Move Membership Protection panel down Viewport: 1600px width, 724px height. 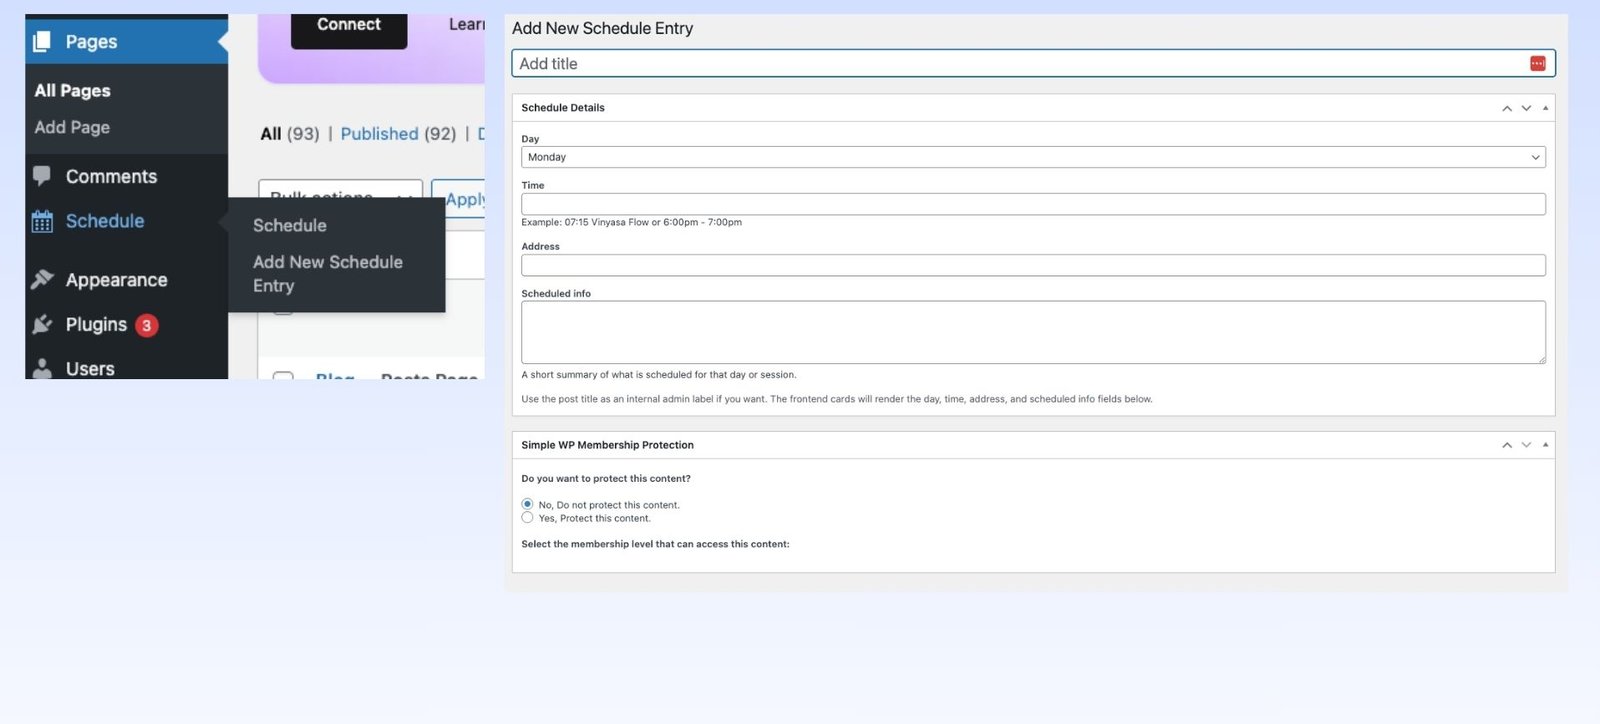1526,445
